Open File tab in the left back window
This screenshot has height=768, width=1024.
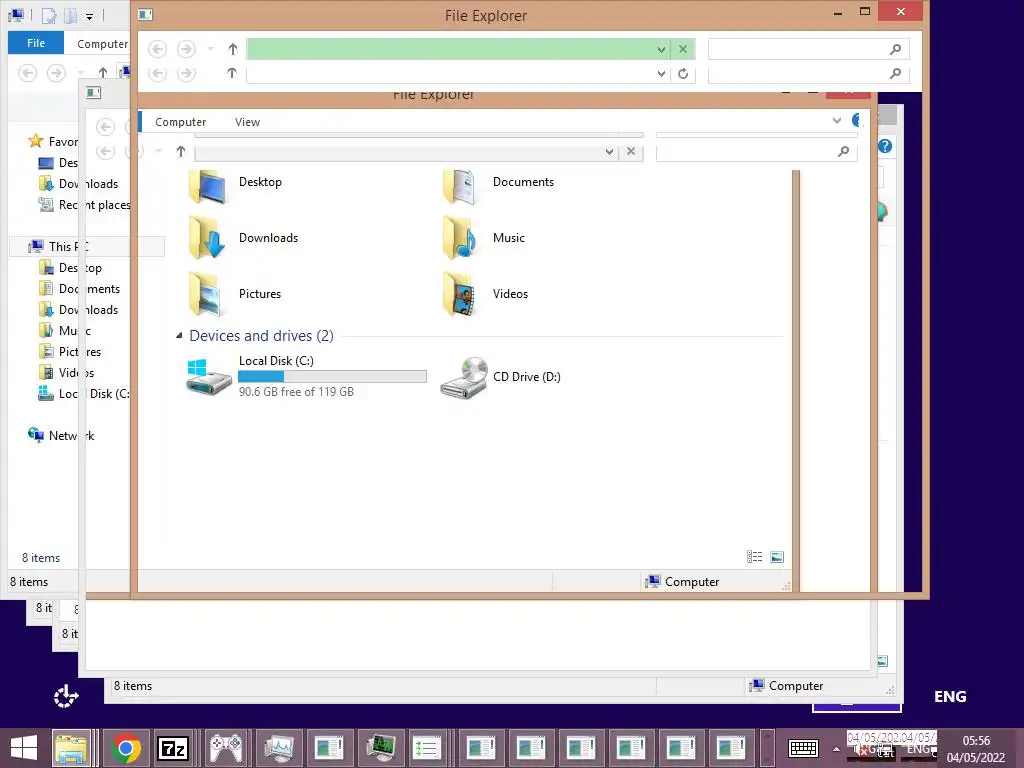pyautogui.click(x=36, y=43)
